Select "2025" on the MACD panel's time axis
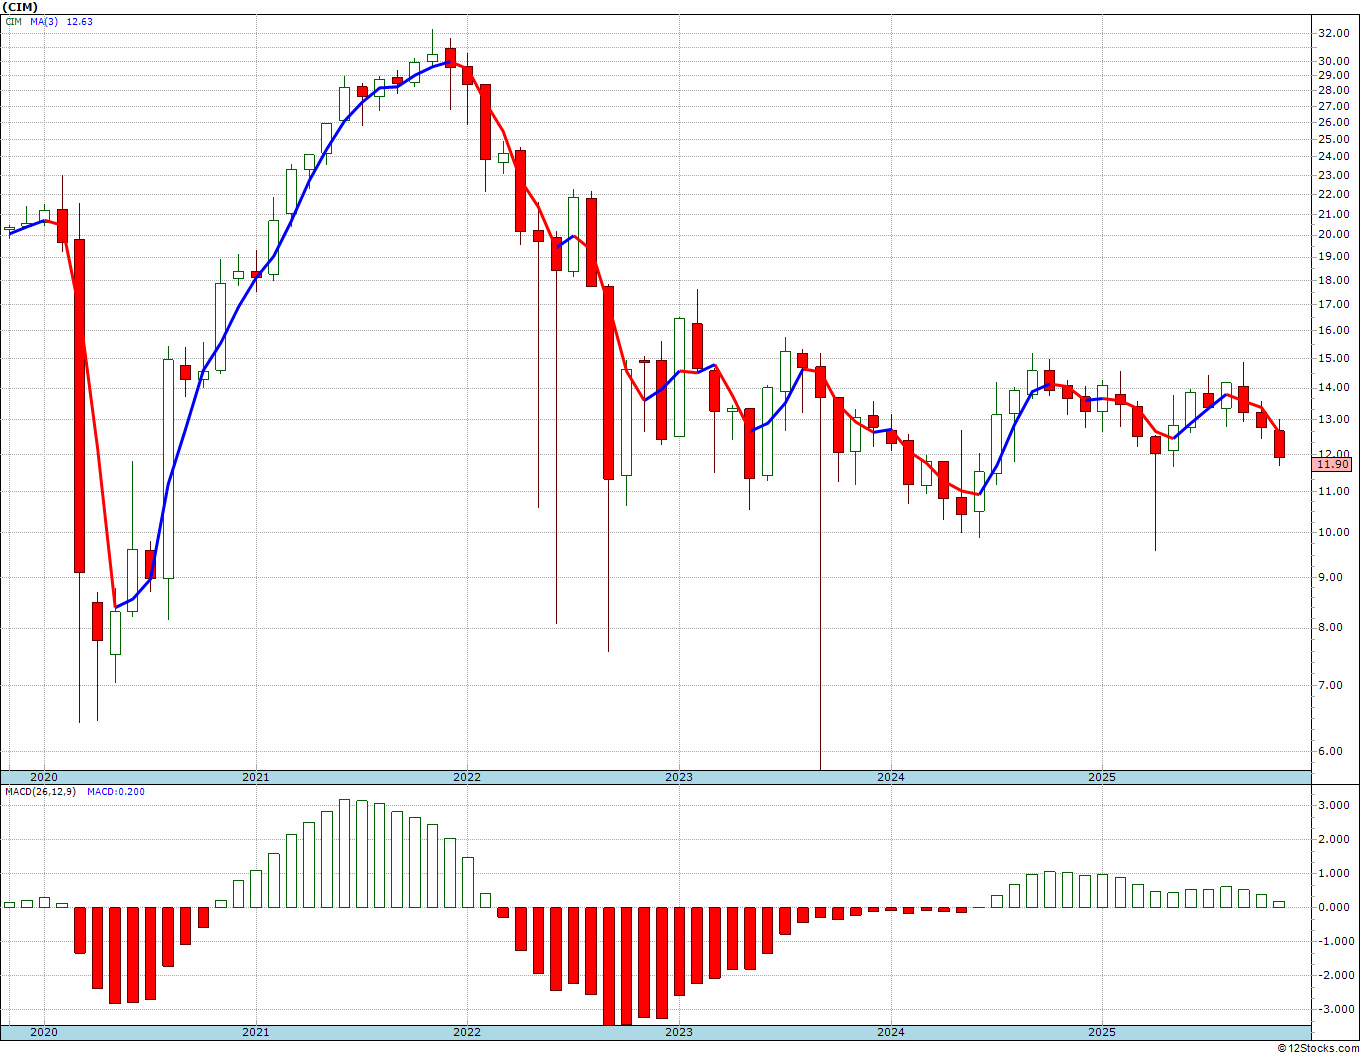Image resolution: width=1360 pixels, height=1056 pixels. tap(1101, 1032)
